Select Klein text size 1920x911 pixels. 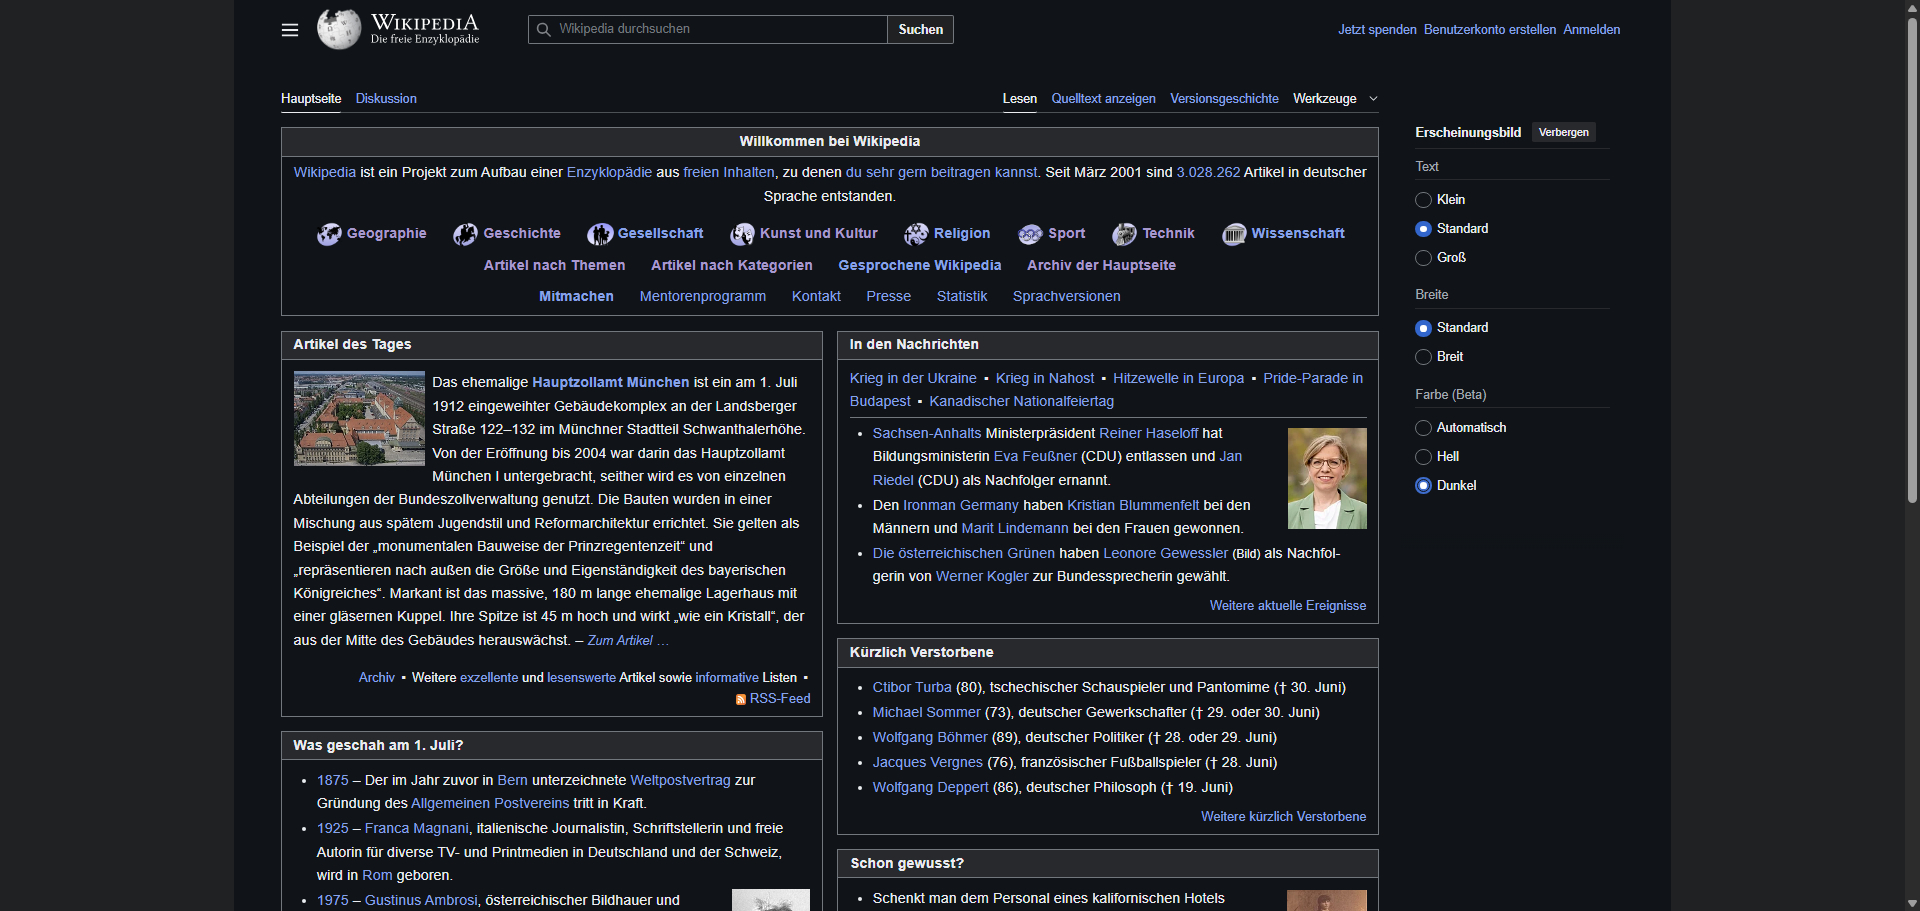(x=1423, y=200)
